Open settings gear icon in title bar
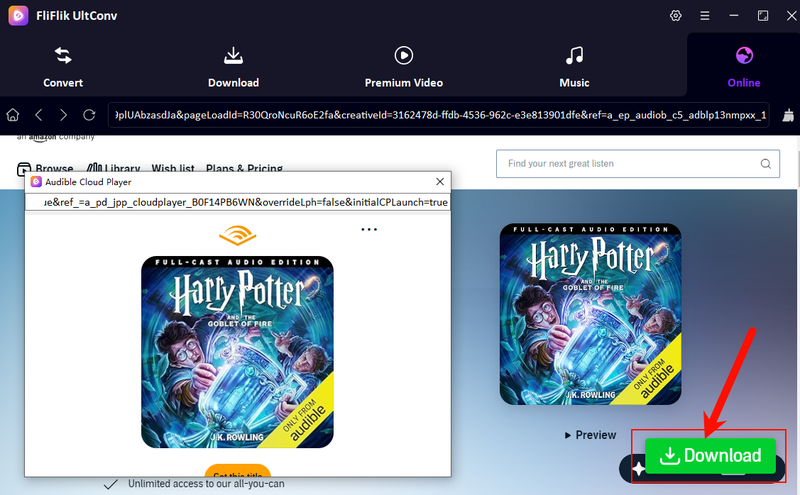The image size is (800, 495). (x=676, y=16)
